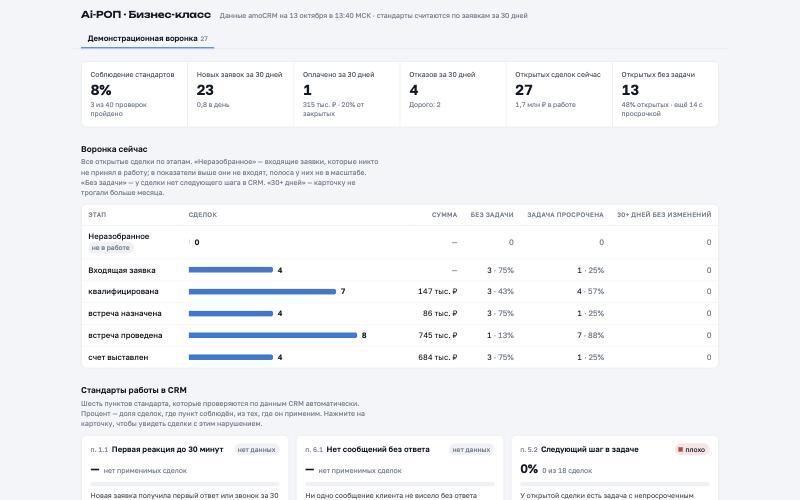This screenshot has height=500, width=800.
Task: Select the Неразобранное stage row label
Action: click(119, 236)
